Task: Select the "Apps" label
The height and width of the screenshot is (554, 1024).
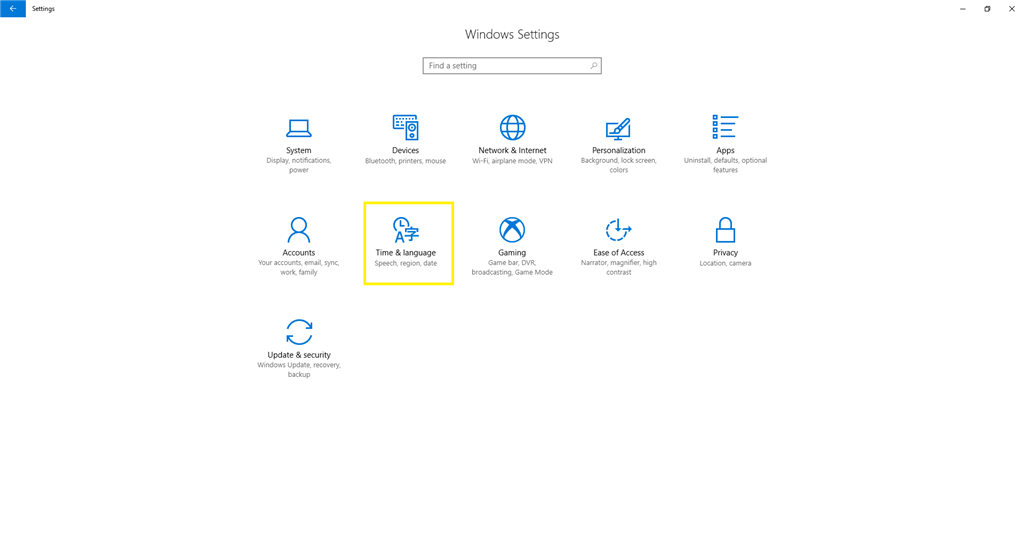Action: [x=725, y=150]
